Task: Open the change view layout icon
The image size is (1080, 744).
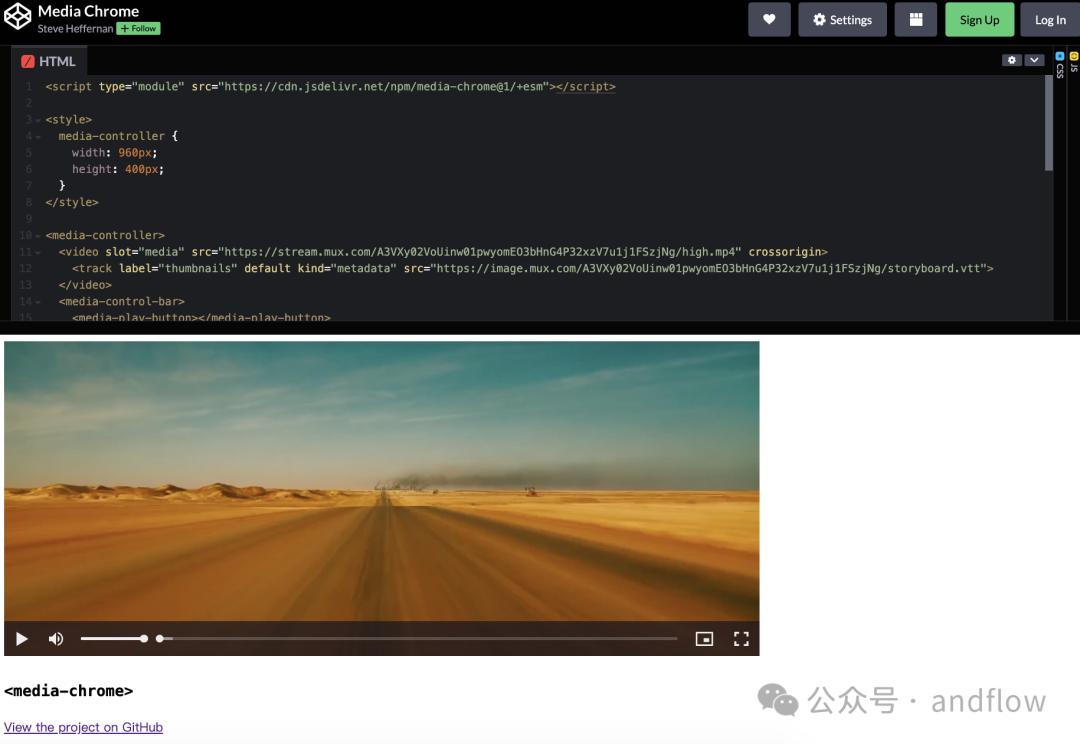Action: (916, 19)
